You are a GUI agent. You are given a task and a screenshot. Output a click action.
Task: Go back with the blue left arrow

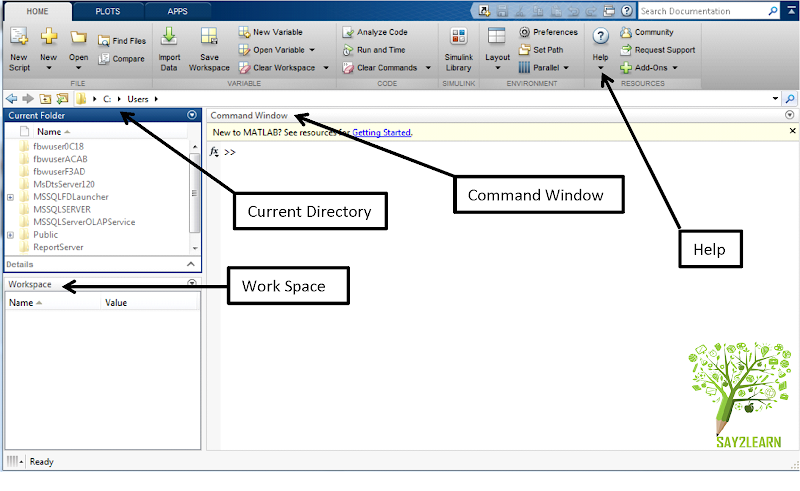coord(12,99)
